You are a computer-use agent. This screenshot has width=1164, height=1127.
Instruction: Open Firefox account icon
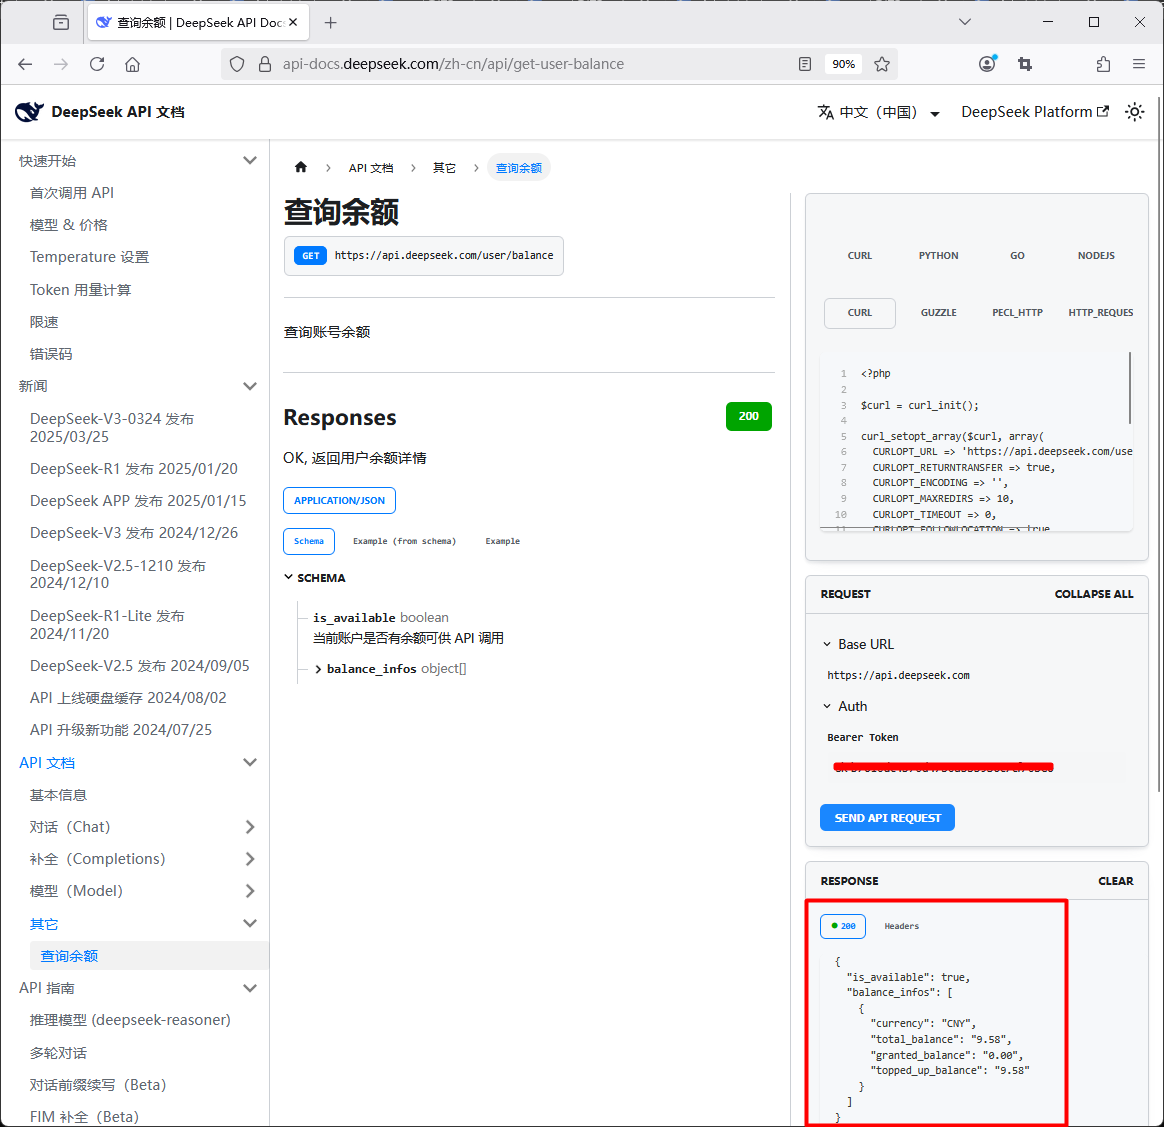987,65
